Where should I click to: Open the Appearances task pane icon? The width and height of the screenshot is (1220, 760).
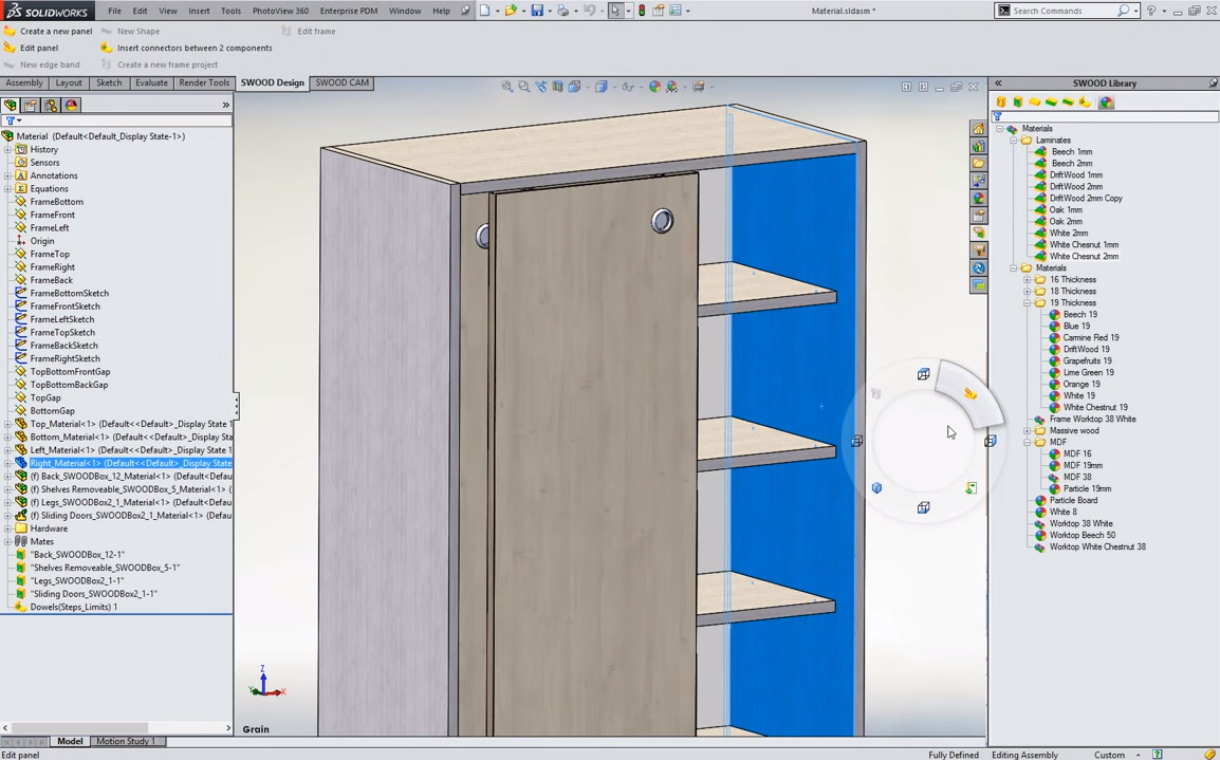pyautogui.click(x=979, y=198)
